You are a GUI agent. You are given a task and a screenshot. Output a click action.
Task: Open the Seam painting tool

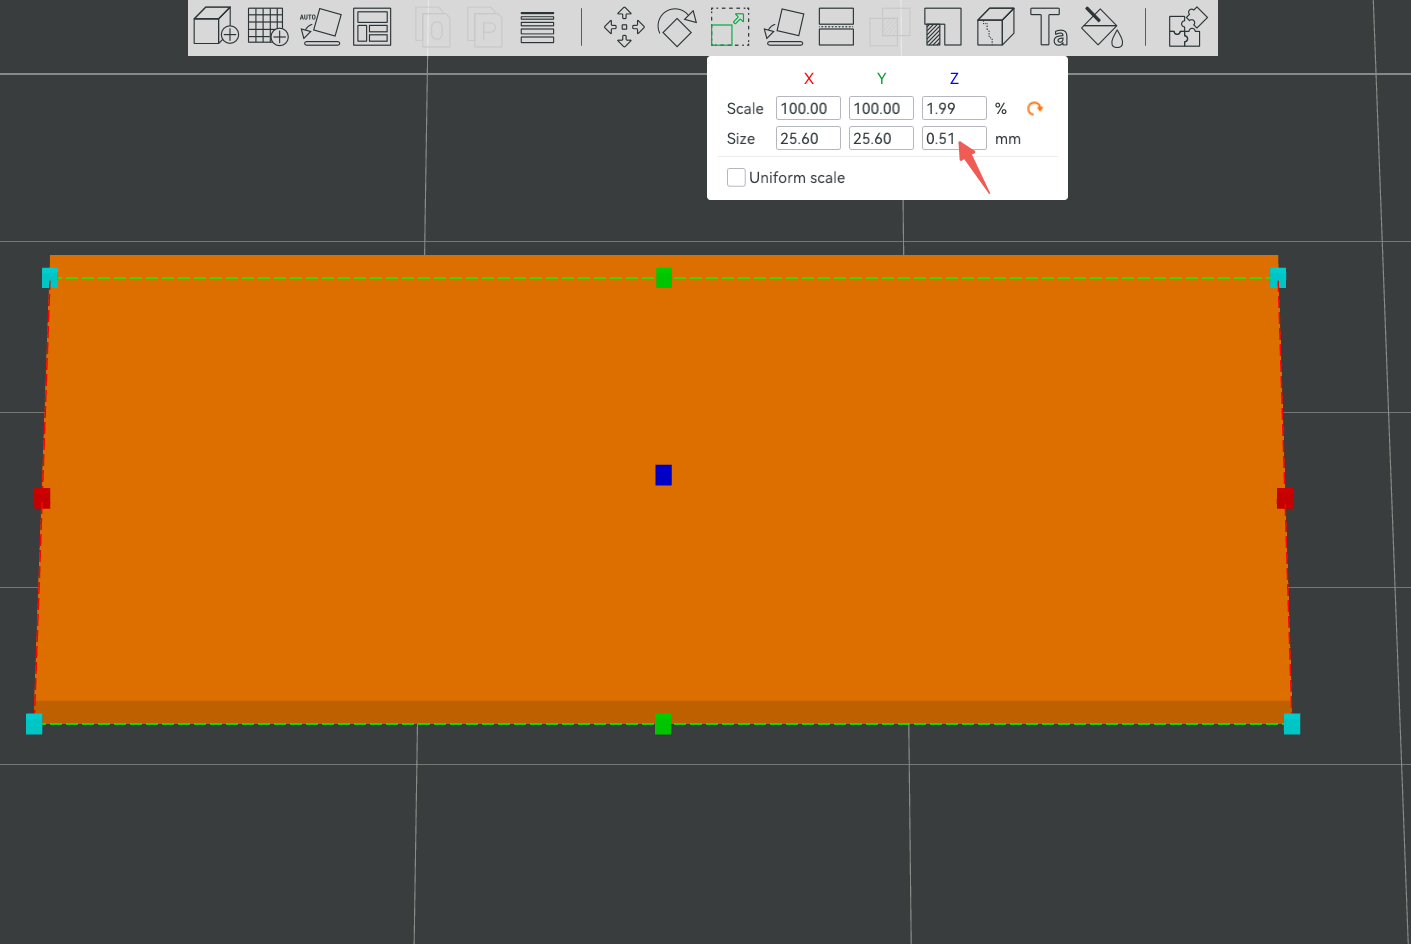pos(995,27)
